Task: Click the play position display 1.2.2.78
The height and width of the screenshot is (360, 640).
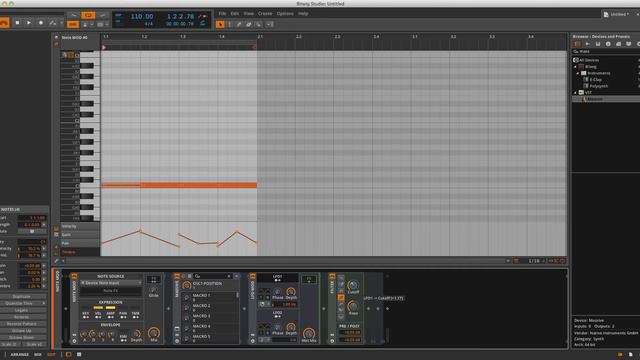Action: coord(180,17)
